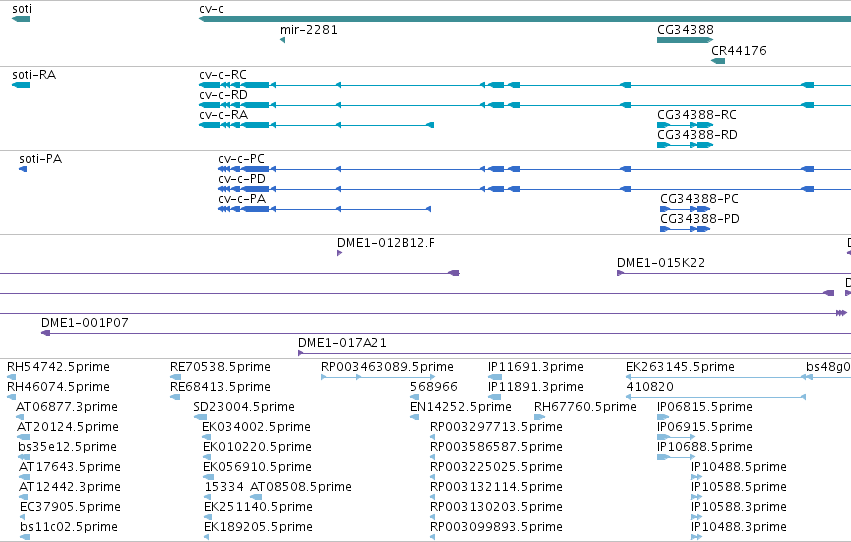This screenshot has width=851, height=542.
Task: Select EST AT20124.5prime
Action: tap(68, 427)
